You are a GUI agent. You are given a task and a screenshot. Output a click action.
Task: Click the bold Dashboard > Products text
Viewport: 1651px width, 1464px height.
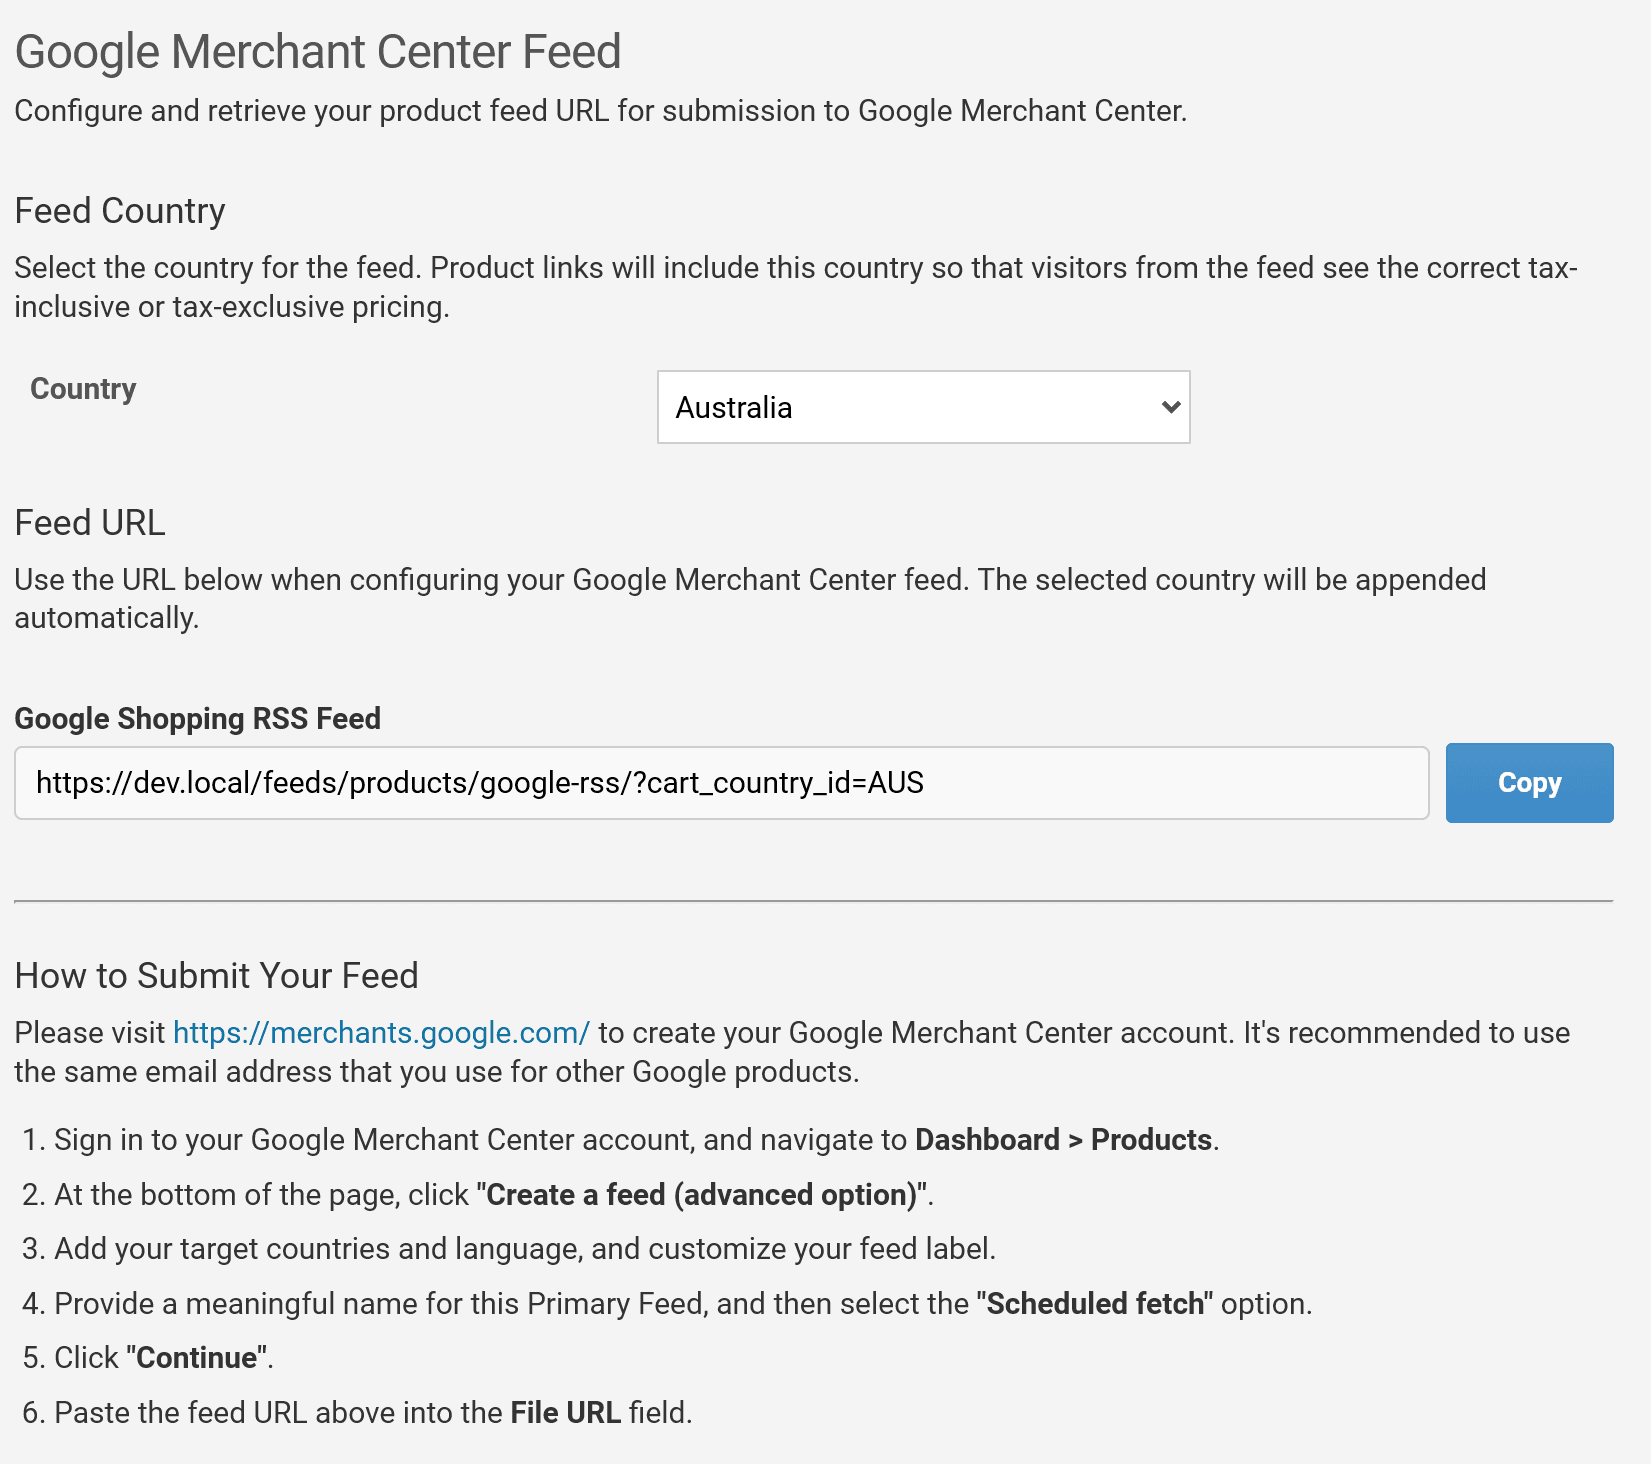[1063, 1140]
